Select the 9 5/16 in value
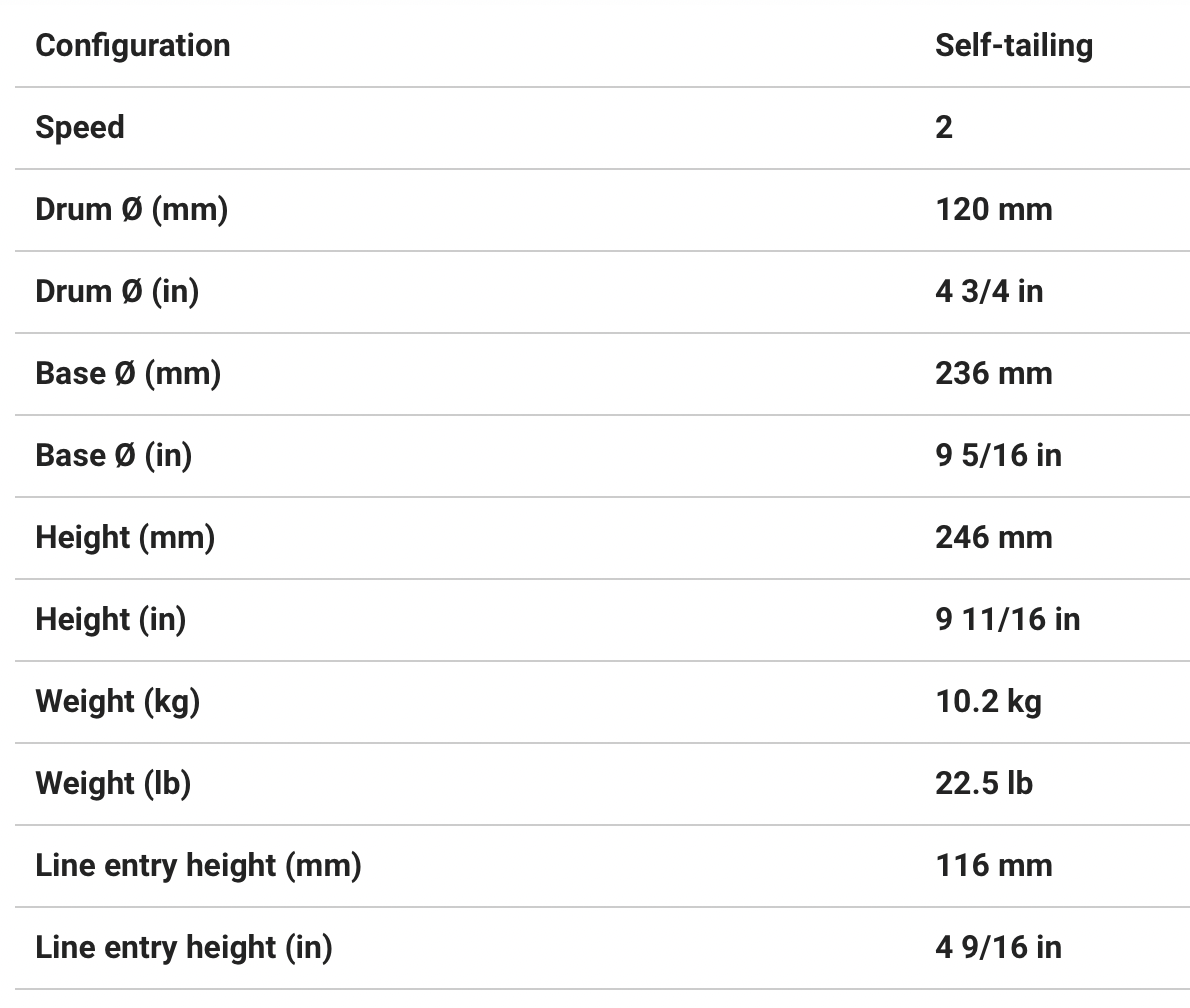1190x1008 pixels. point(998,456)
